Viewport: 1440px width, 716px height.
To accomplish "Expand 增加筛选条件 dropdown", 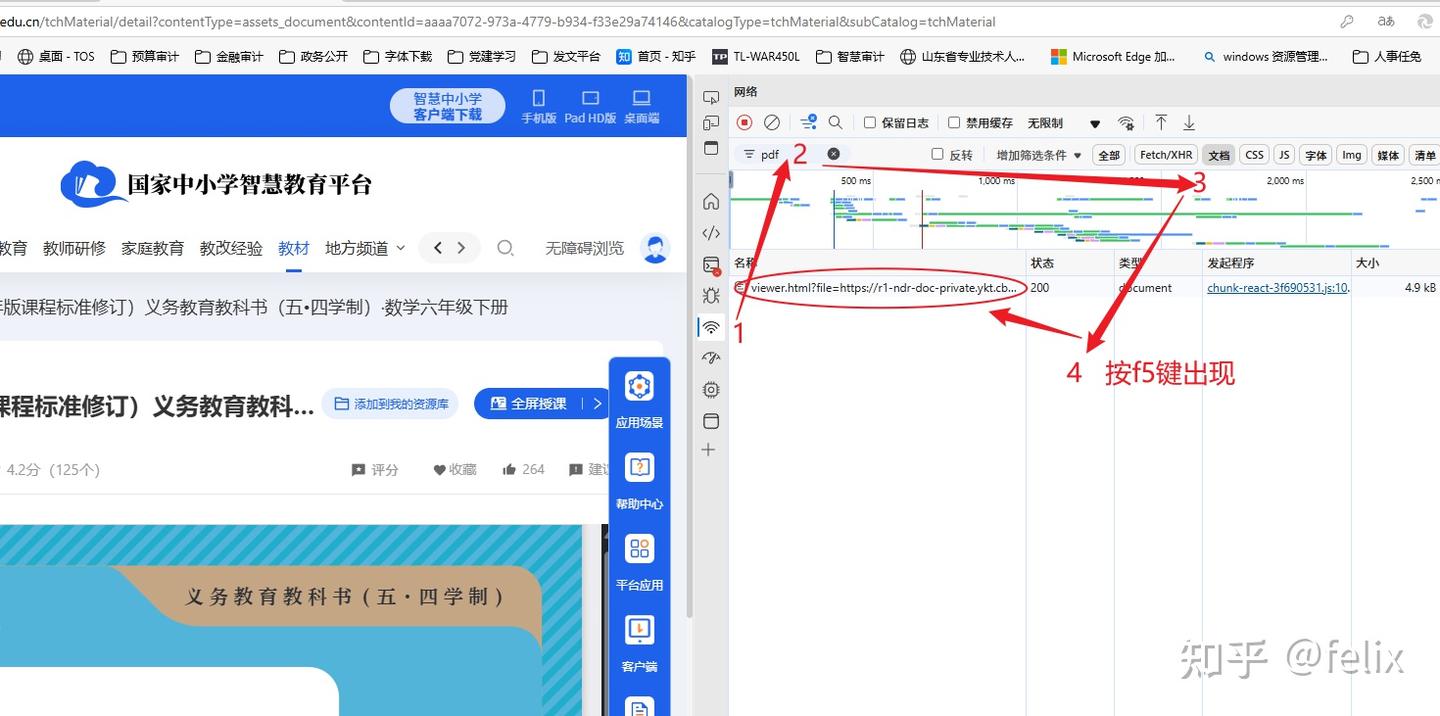I will pyautogui.click(x=1039, y=155).
